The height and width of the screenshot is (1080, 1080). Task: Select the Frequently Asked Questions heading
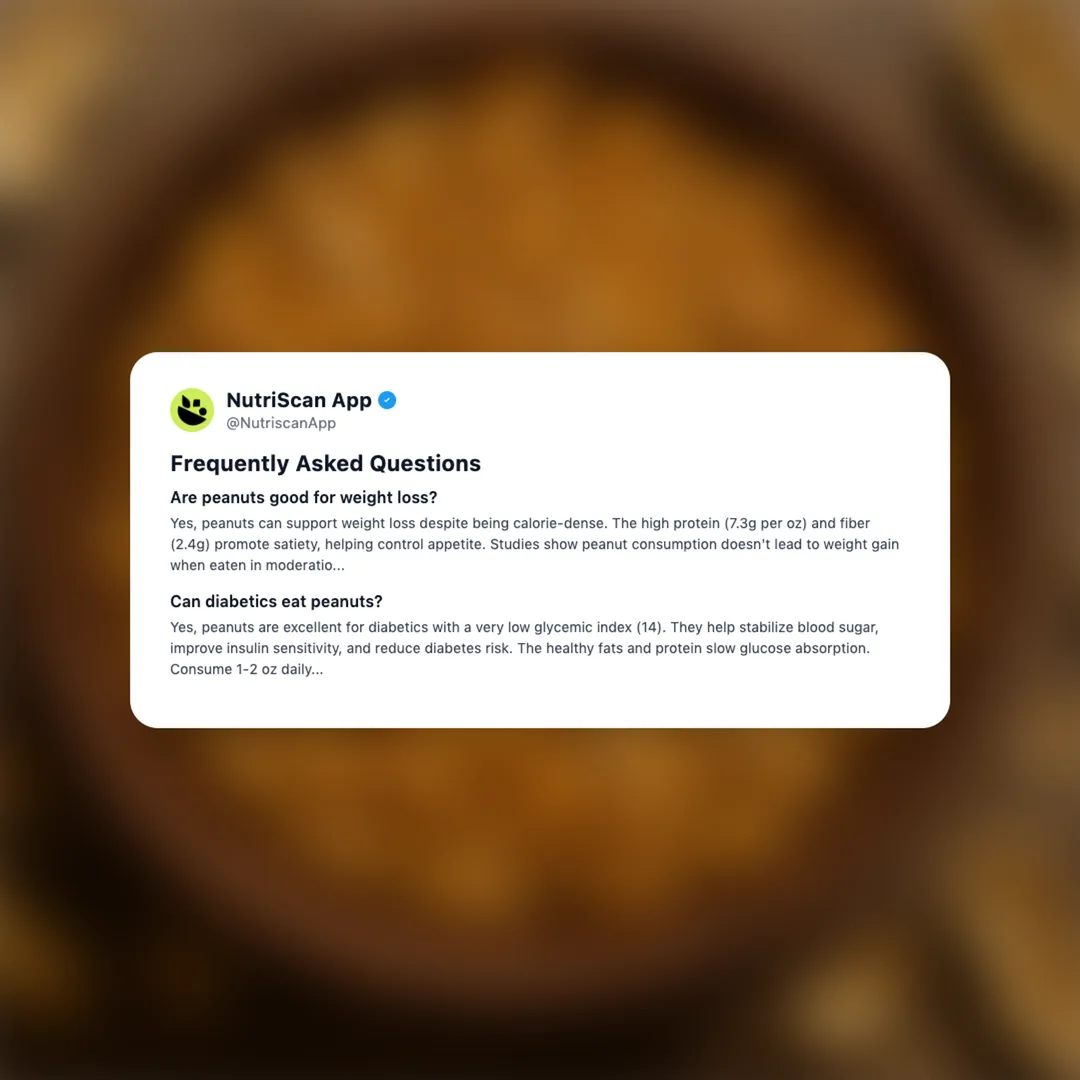[x=325, y=464]
